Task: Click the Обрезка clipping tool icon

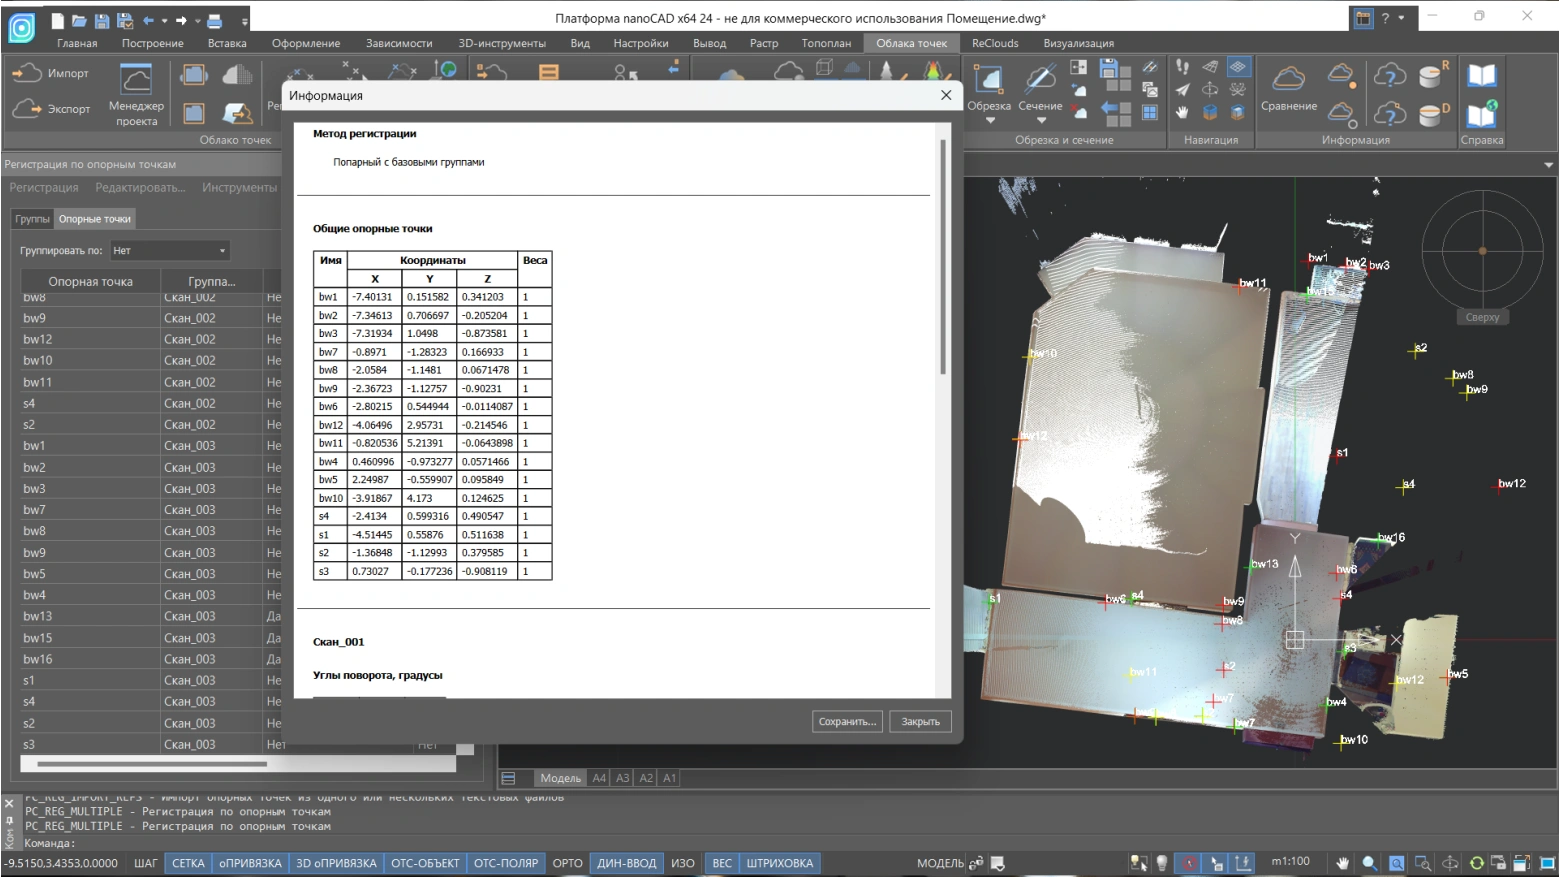Action: click(x=988, y=80)
